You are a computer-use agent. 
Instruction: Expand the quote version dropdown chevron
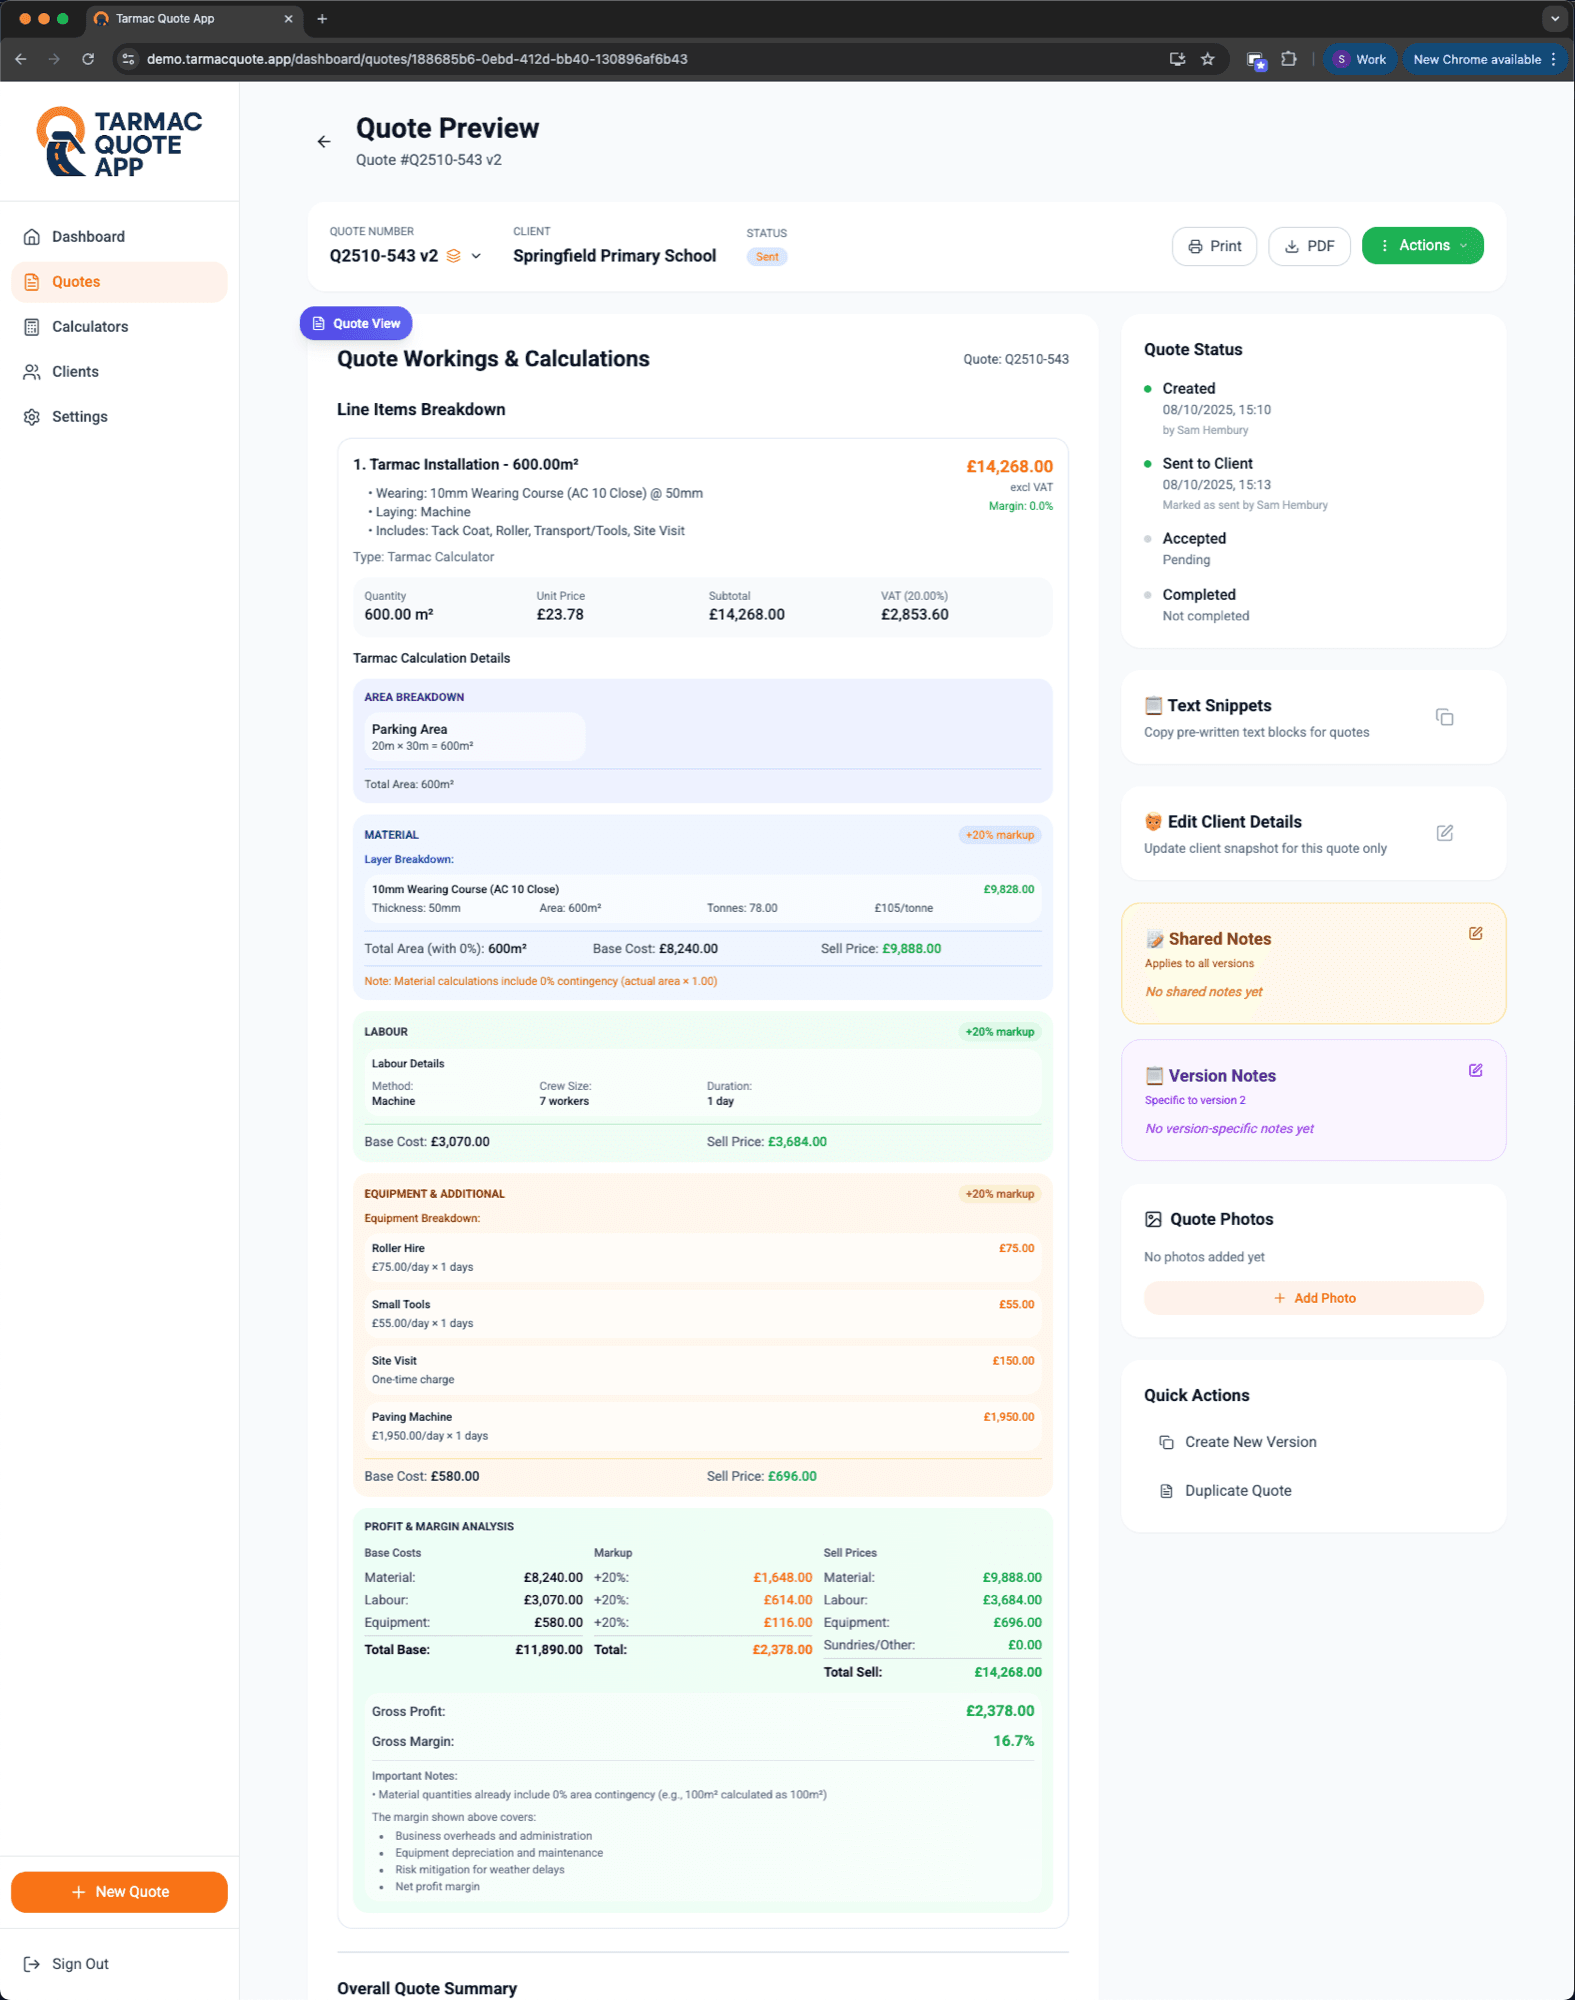(x=477, y=256)
